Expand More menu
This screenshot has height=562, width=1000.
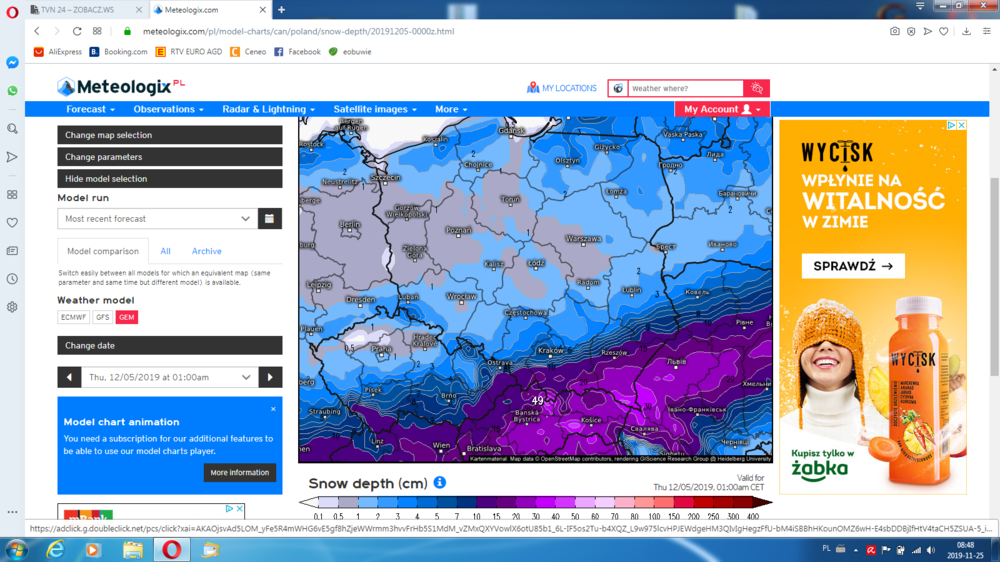451,109
